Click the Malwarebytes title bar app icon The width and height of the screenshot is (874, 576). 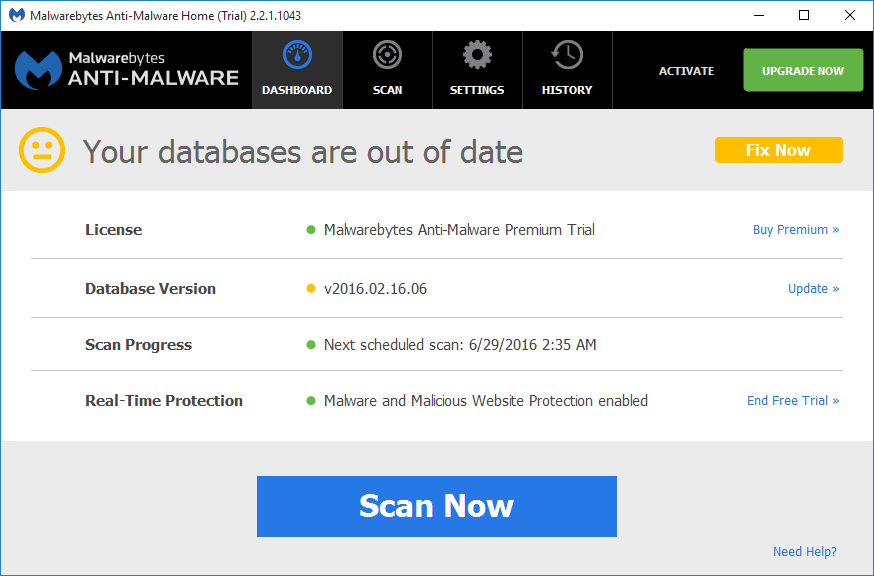click(17, 15)
